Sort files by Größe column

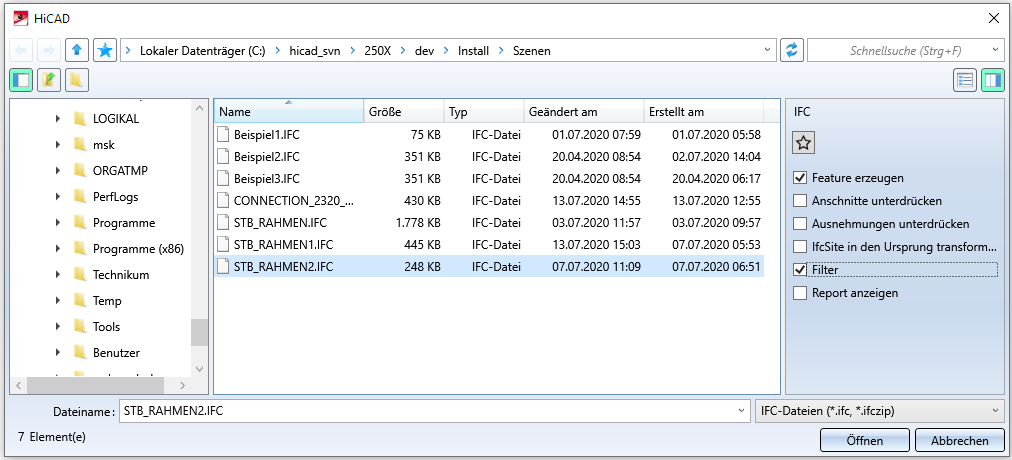pyautogui.click(x=404, y=112)
